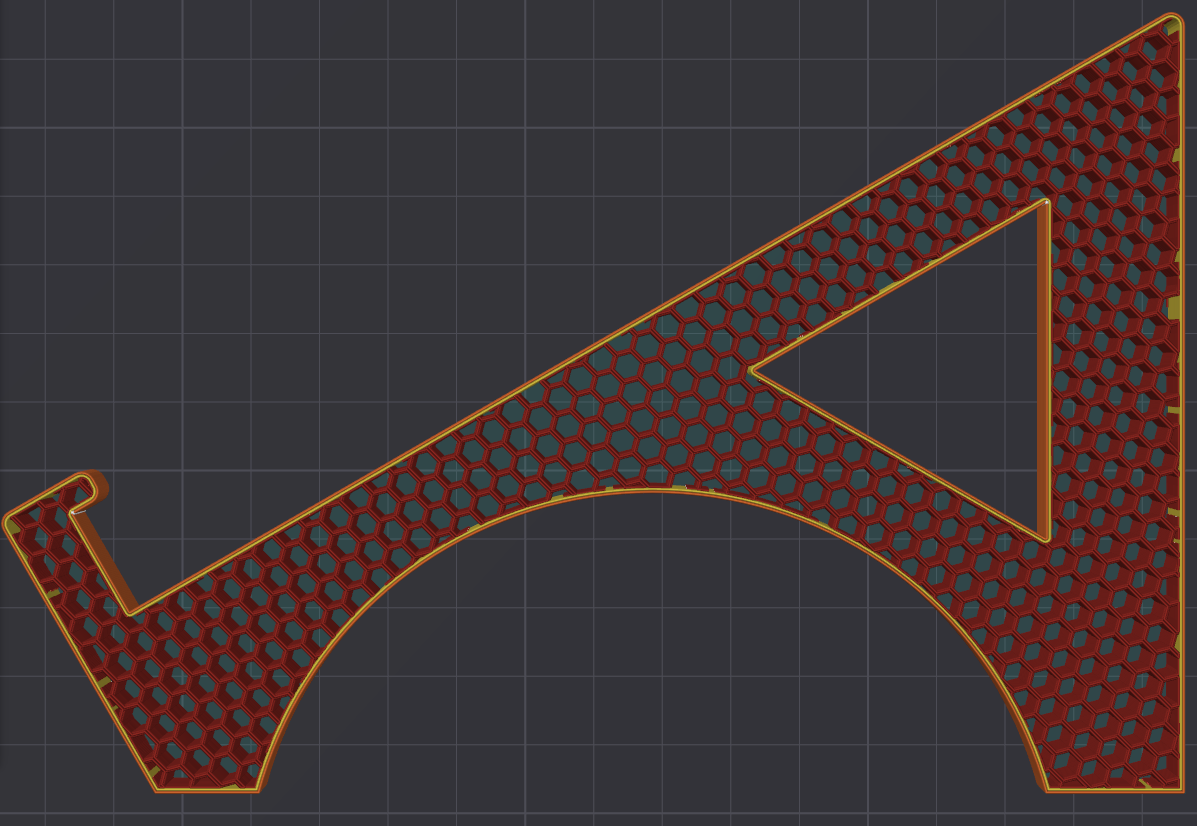The height and width of the screenshot is (826, 1197).
Task: Click the bottom-right corner of the triangular cutout
Action: [x=1045, y=539]
